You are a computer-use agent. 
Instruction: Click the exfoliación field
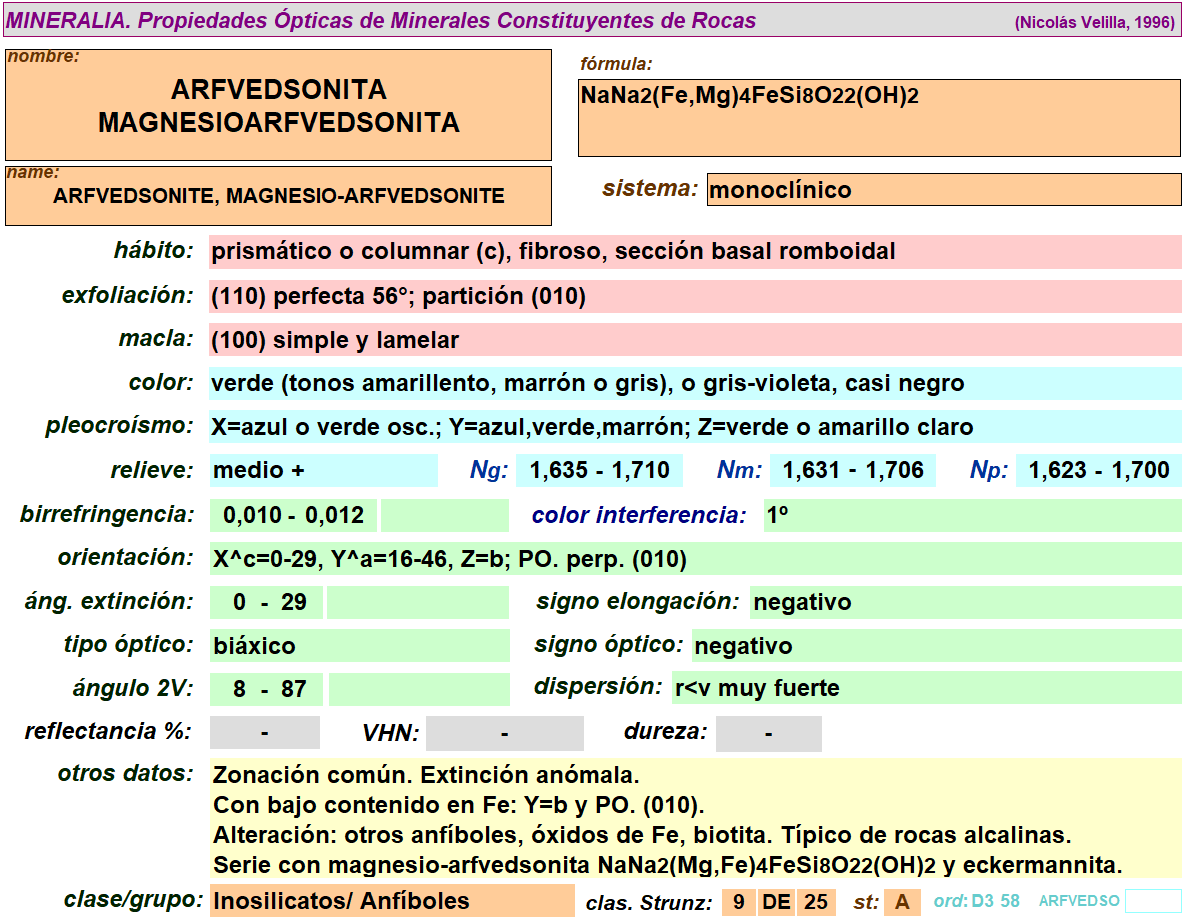tap(694, 296)
